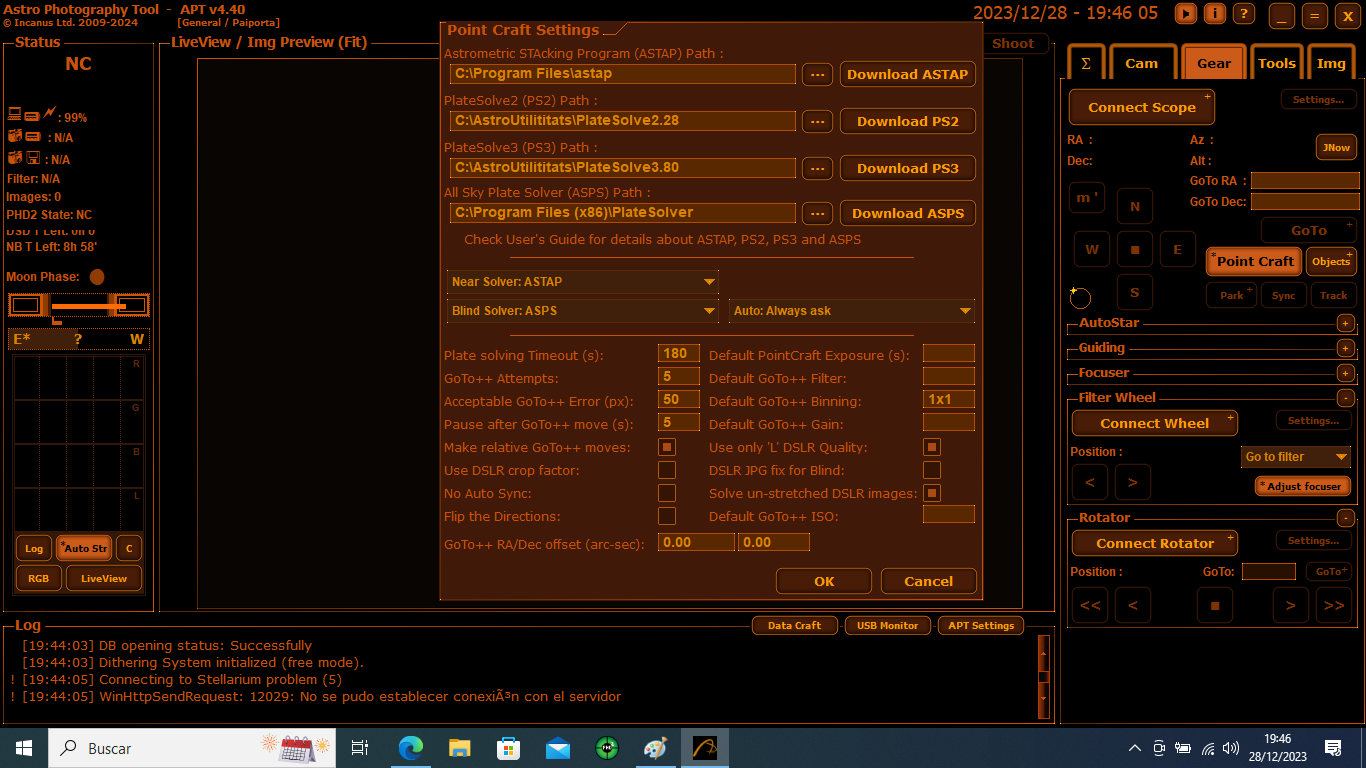Open the info 'i' icon
Image resolution: width=1366 pixels, height=768 pixels.
tap(1215, 13)
